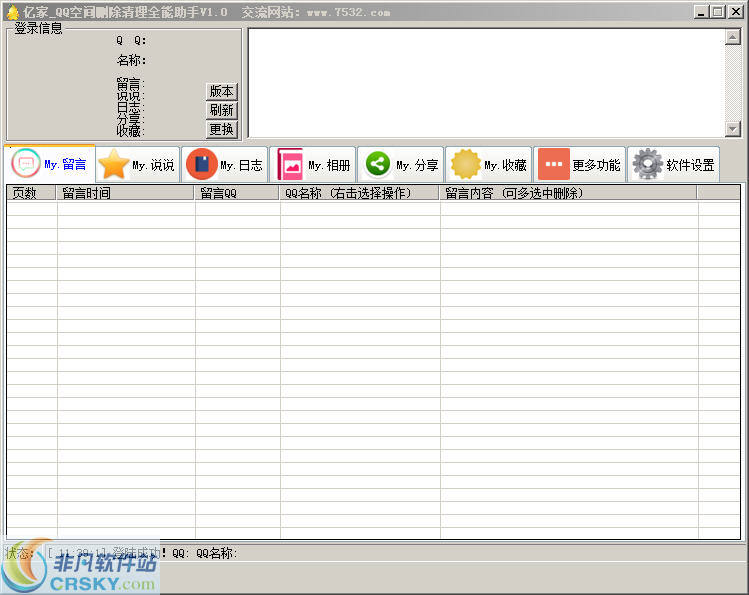This screenshot has width=749, height=595.
Task: Sort by the 留言时间 column header
Action: [126, 193]
